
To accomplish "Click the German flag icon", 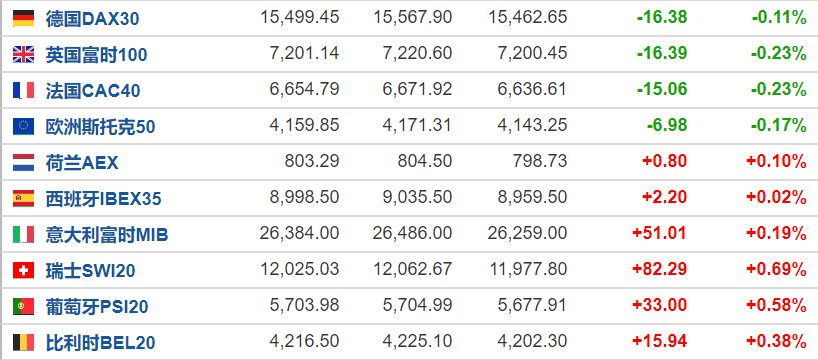I will pyautogui.click(x=23, y=18).
